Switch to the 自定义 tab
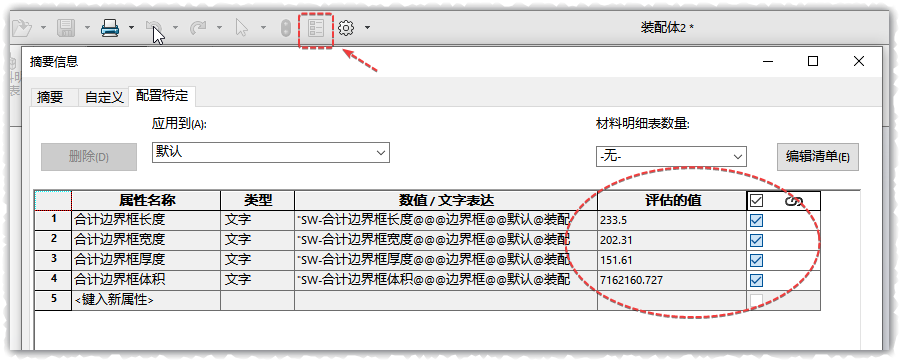900x361 pixels. 104,98
